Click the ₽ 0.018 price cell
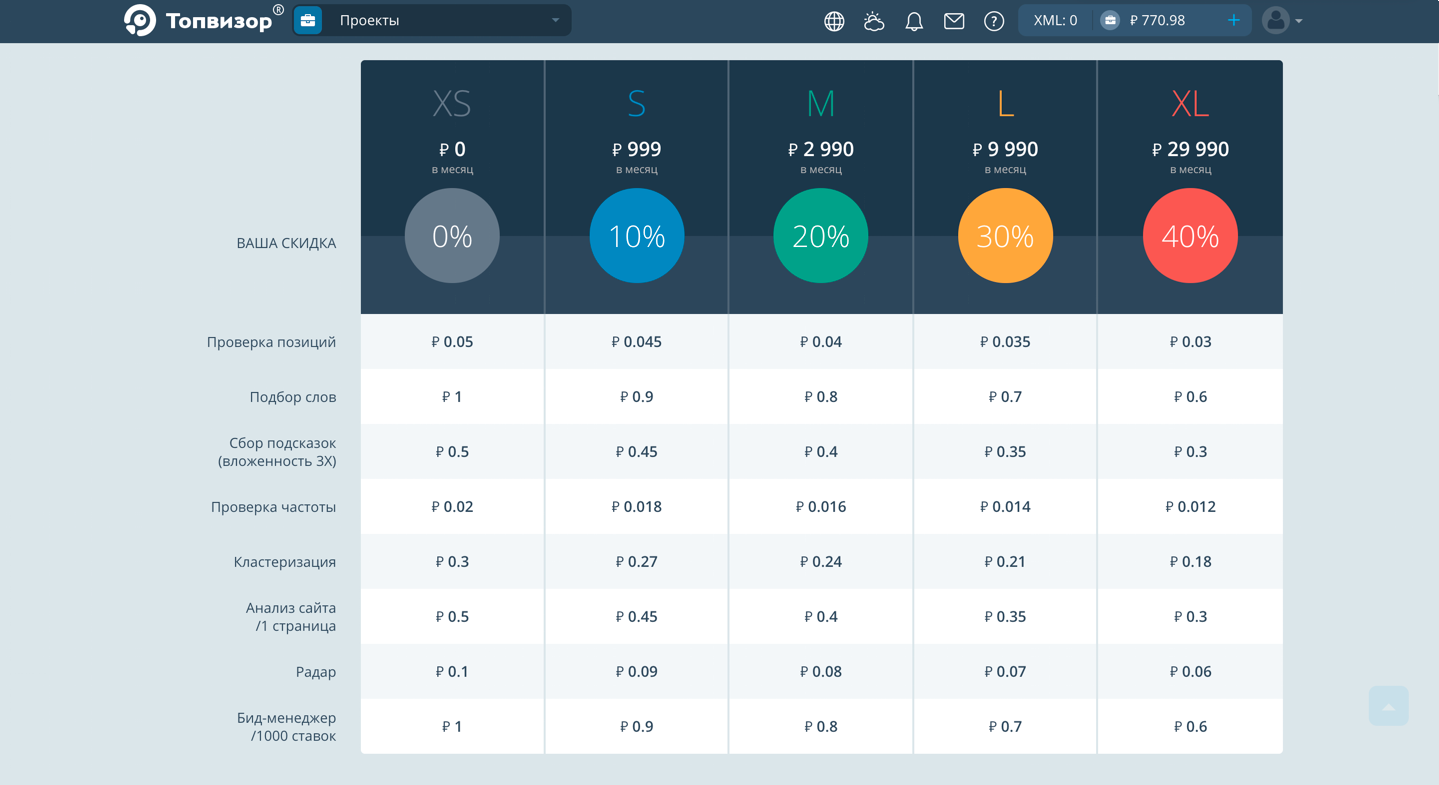The image size is (1439, 785). point(636,507)
